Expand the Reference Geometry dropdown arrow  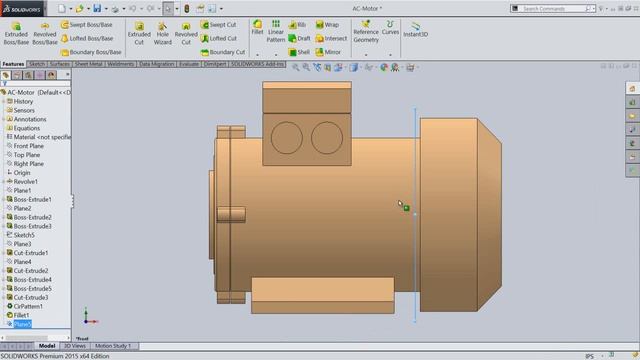[366, 55]
